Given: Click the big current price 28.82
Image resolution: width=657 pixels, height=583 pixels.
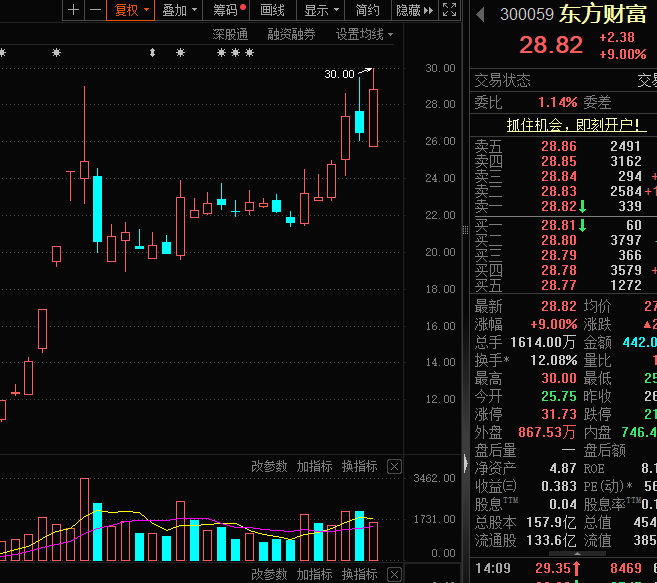Looking at the screenshot, I should pyautogui.click(x=551, y=45).
